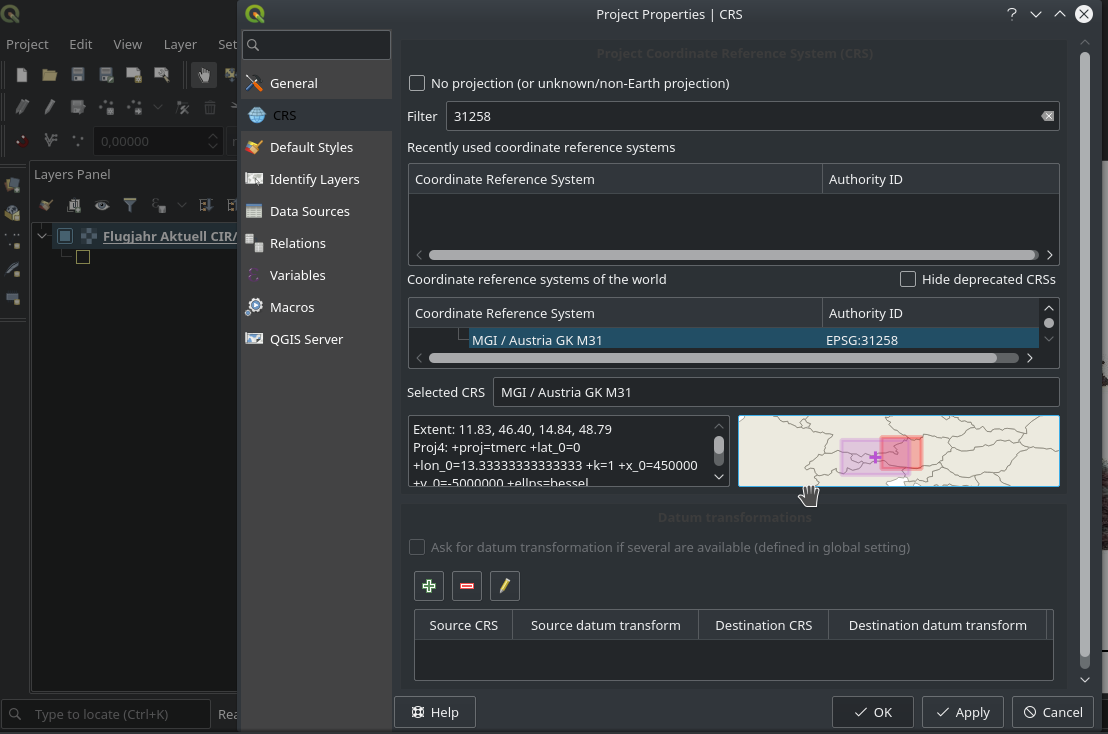Open the Edit menu
Viewport: 1108px width, 734px height.
point(81,45)
